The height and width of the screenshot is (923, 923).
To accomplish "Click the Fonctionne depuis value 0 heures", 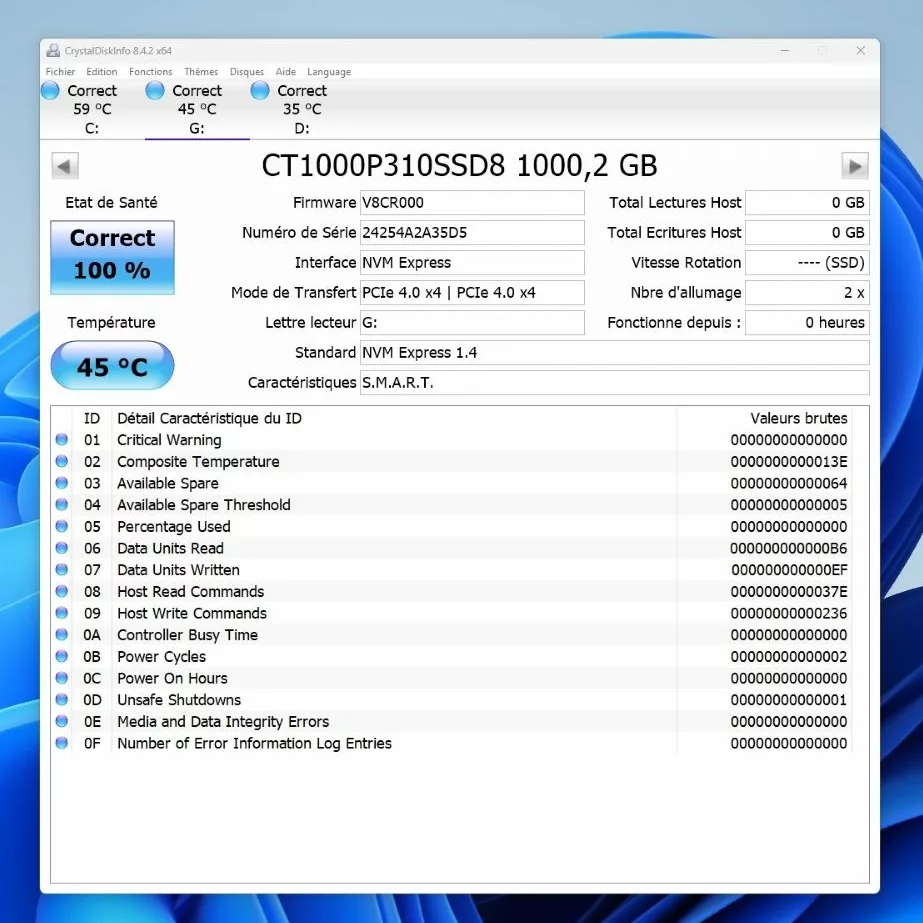I will tap(807, 323).
